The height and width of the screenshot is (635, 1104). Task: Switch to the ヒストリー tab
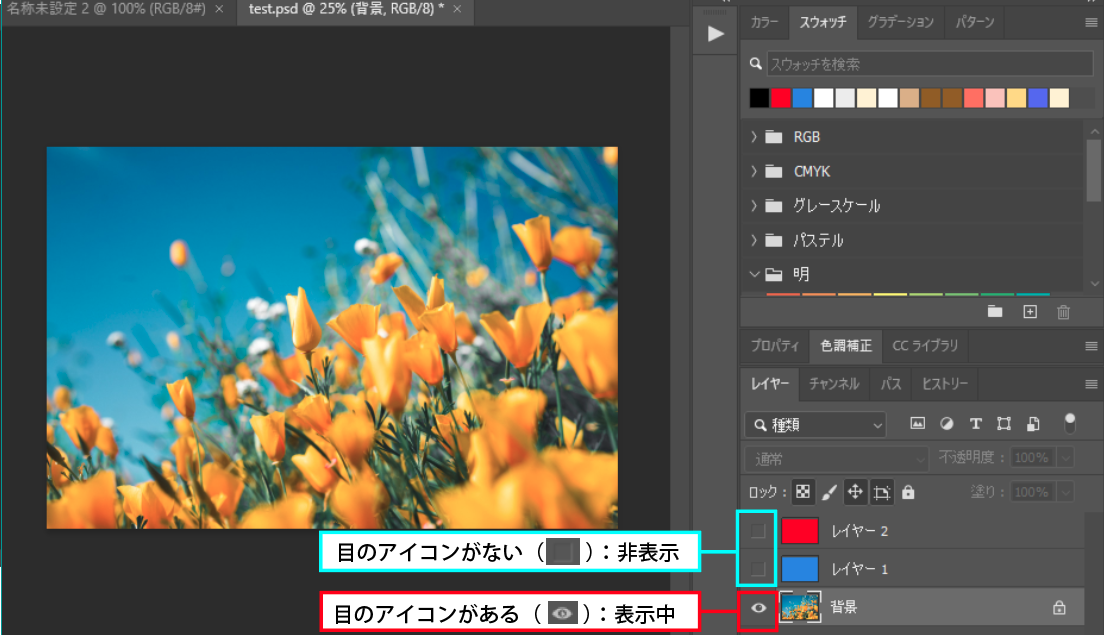coord(945,384)
